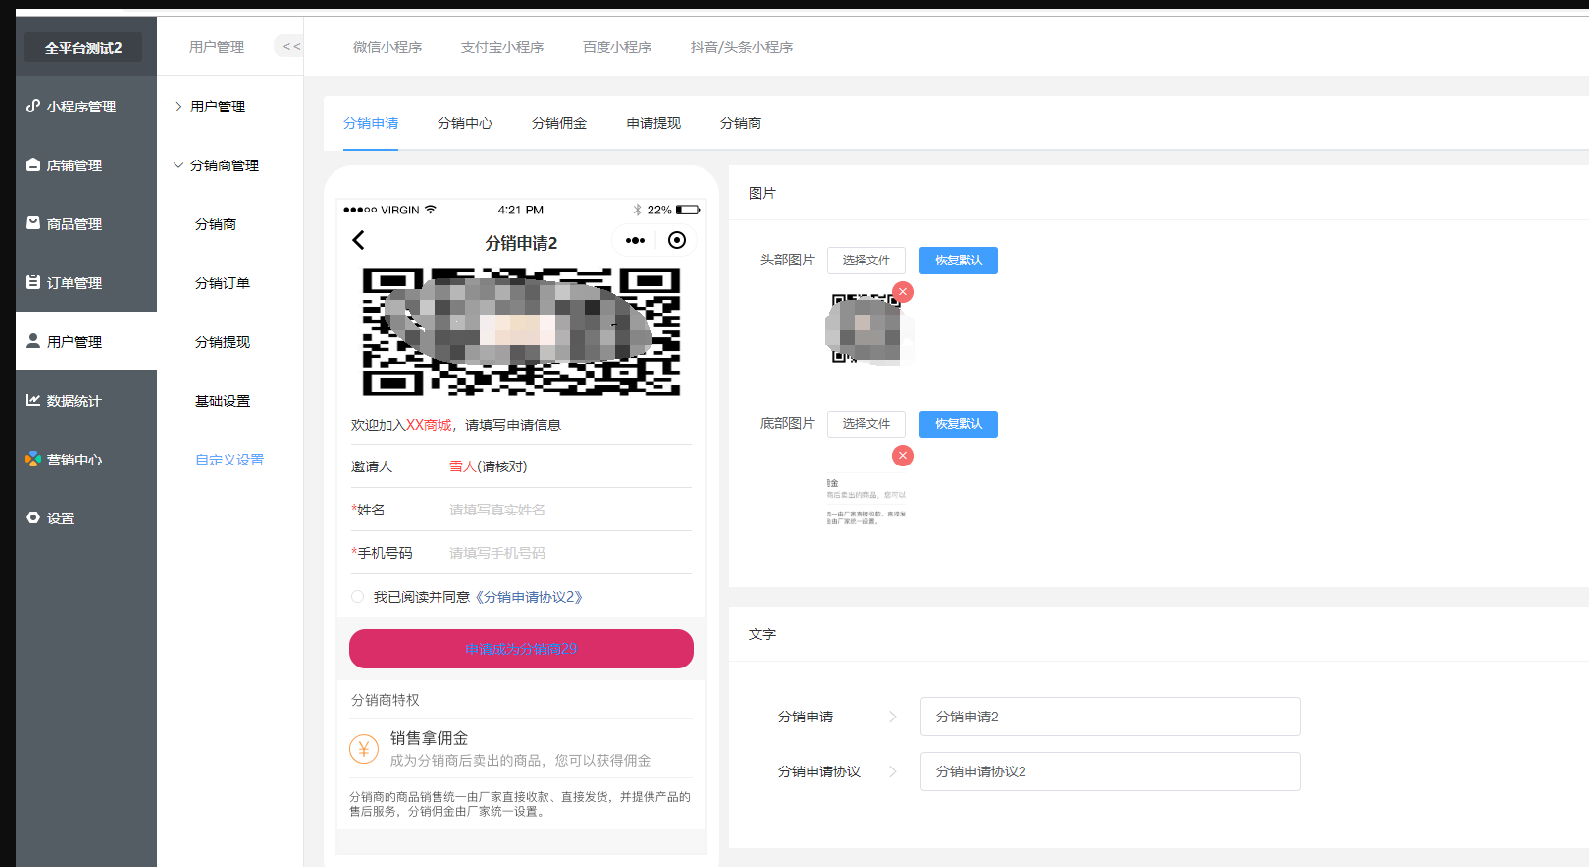This screenshot has height=867, width=1589.
Task: Select the 分销中心 tab
Action: pos(465,123)
